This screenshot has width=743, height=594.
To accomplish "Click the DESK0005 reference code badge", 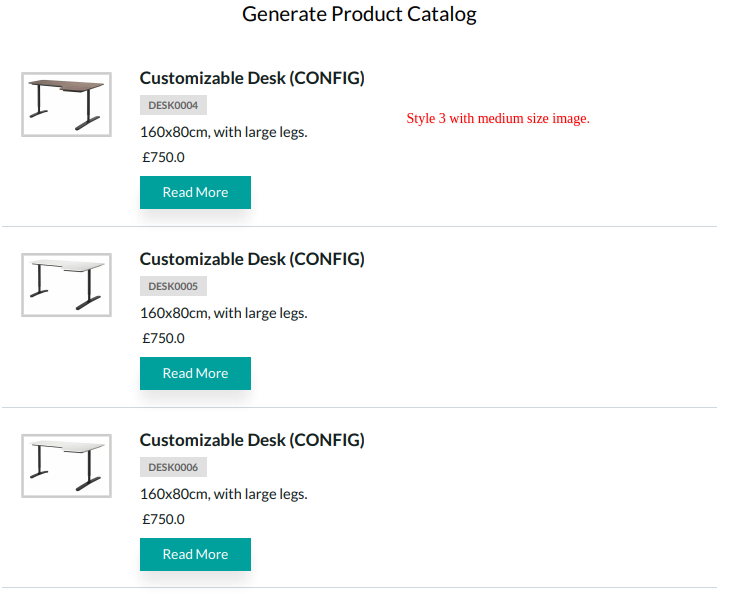I will point(173,286).
